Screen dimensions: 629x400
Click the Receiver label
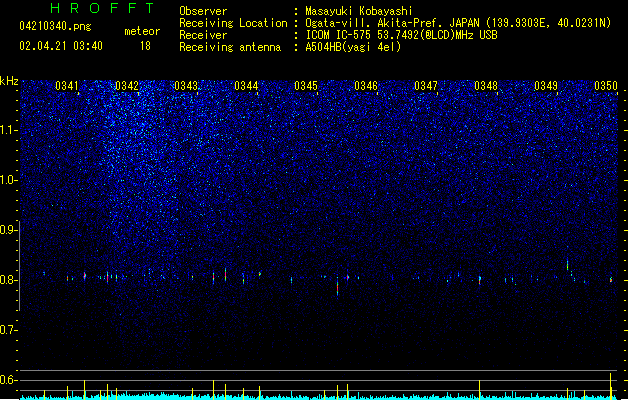[x=203, y=35]
